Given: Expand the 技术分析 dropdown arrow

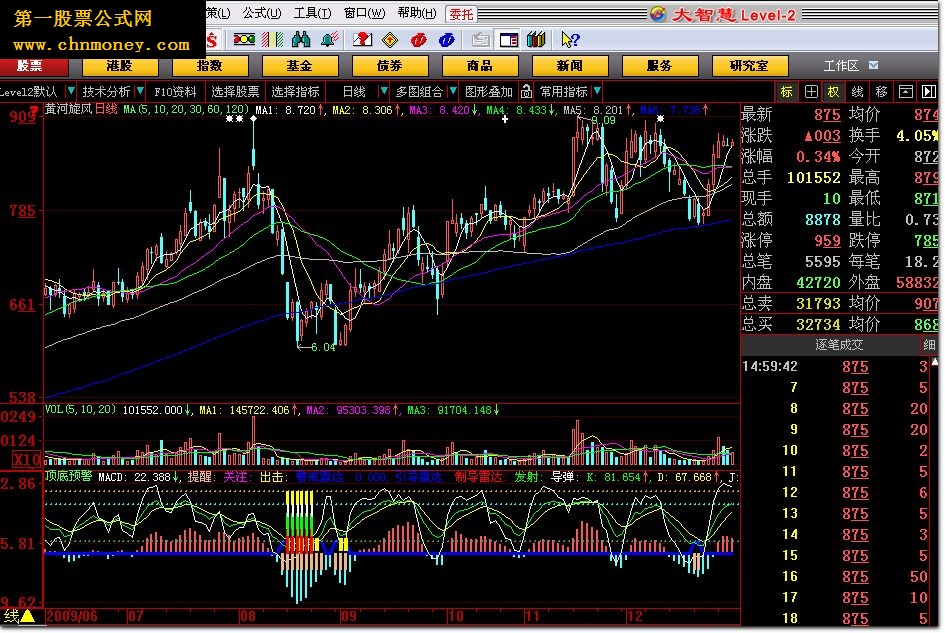Looking at the screenshot, I should 140,91.
